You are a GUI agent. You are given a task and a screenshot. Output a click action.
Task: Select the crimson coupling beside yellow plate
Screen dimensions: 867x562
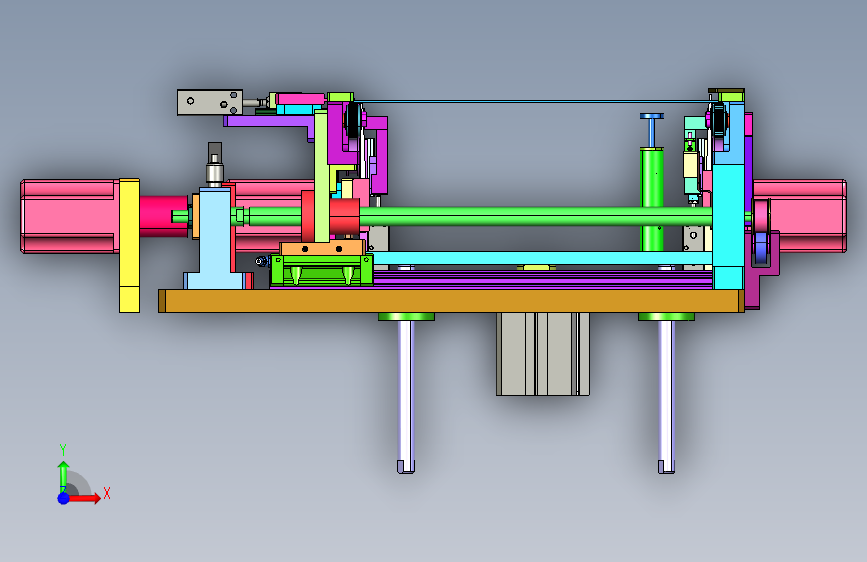163,216
